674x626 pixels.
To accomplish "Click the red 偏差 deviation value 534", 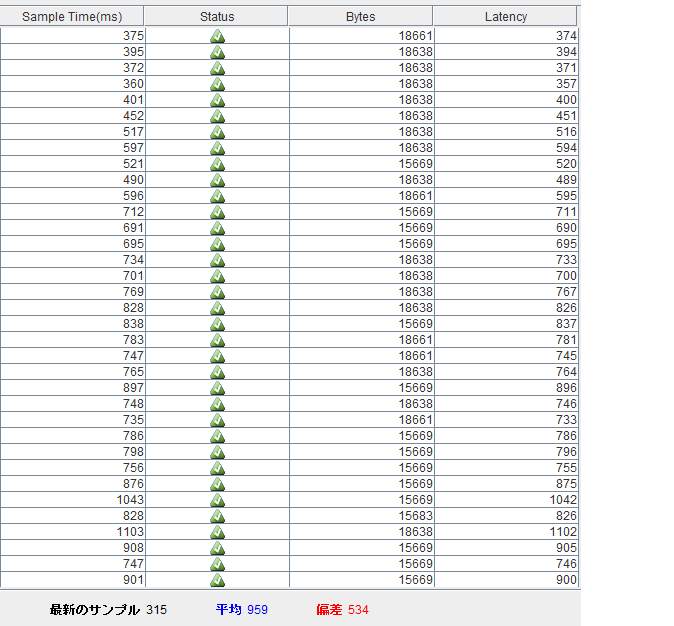I will click(x=358, y=610).
